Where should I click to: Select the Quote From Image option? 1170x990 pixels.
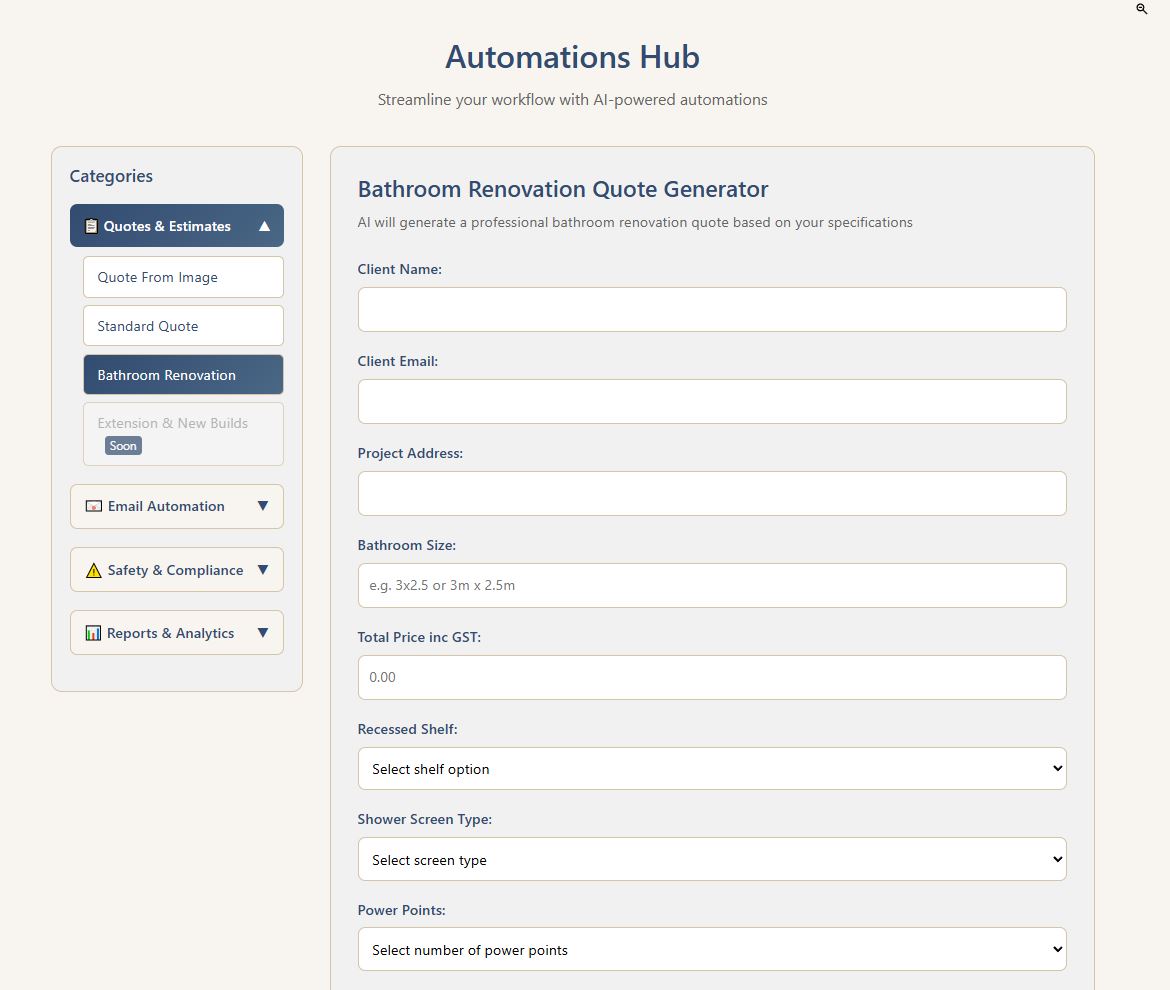(183, 277)
